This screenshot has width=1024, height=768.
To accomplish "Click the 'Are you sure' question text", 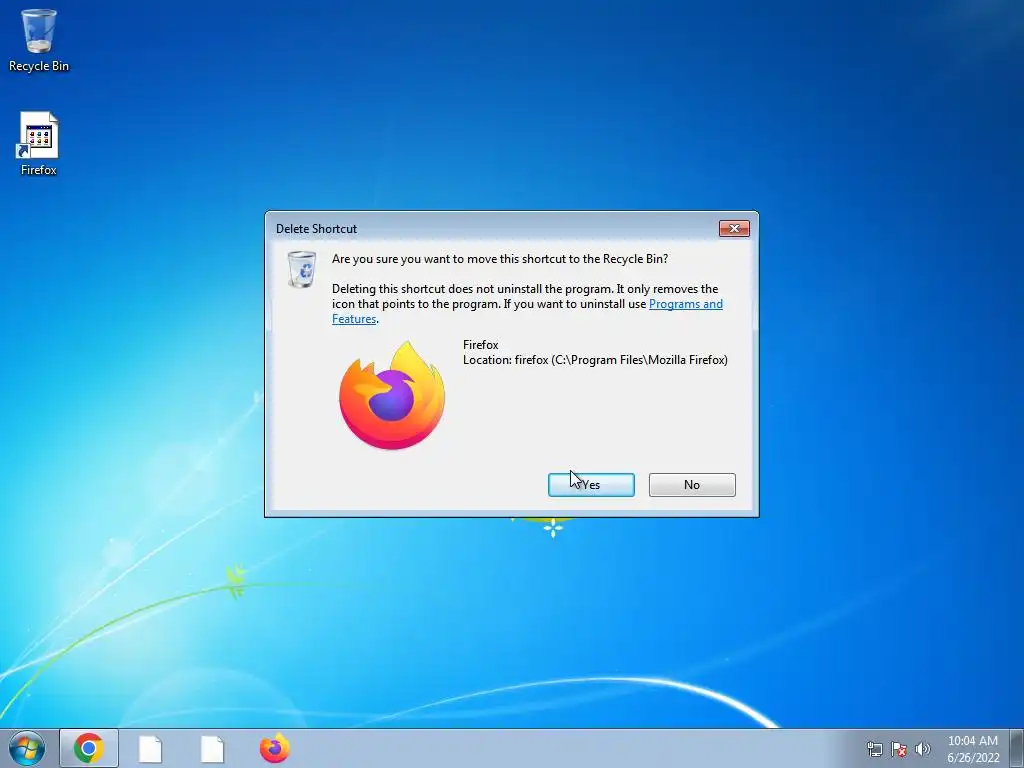I will pos(500,259).
